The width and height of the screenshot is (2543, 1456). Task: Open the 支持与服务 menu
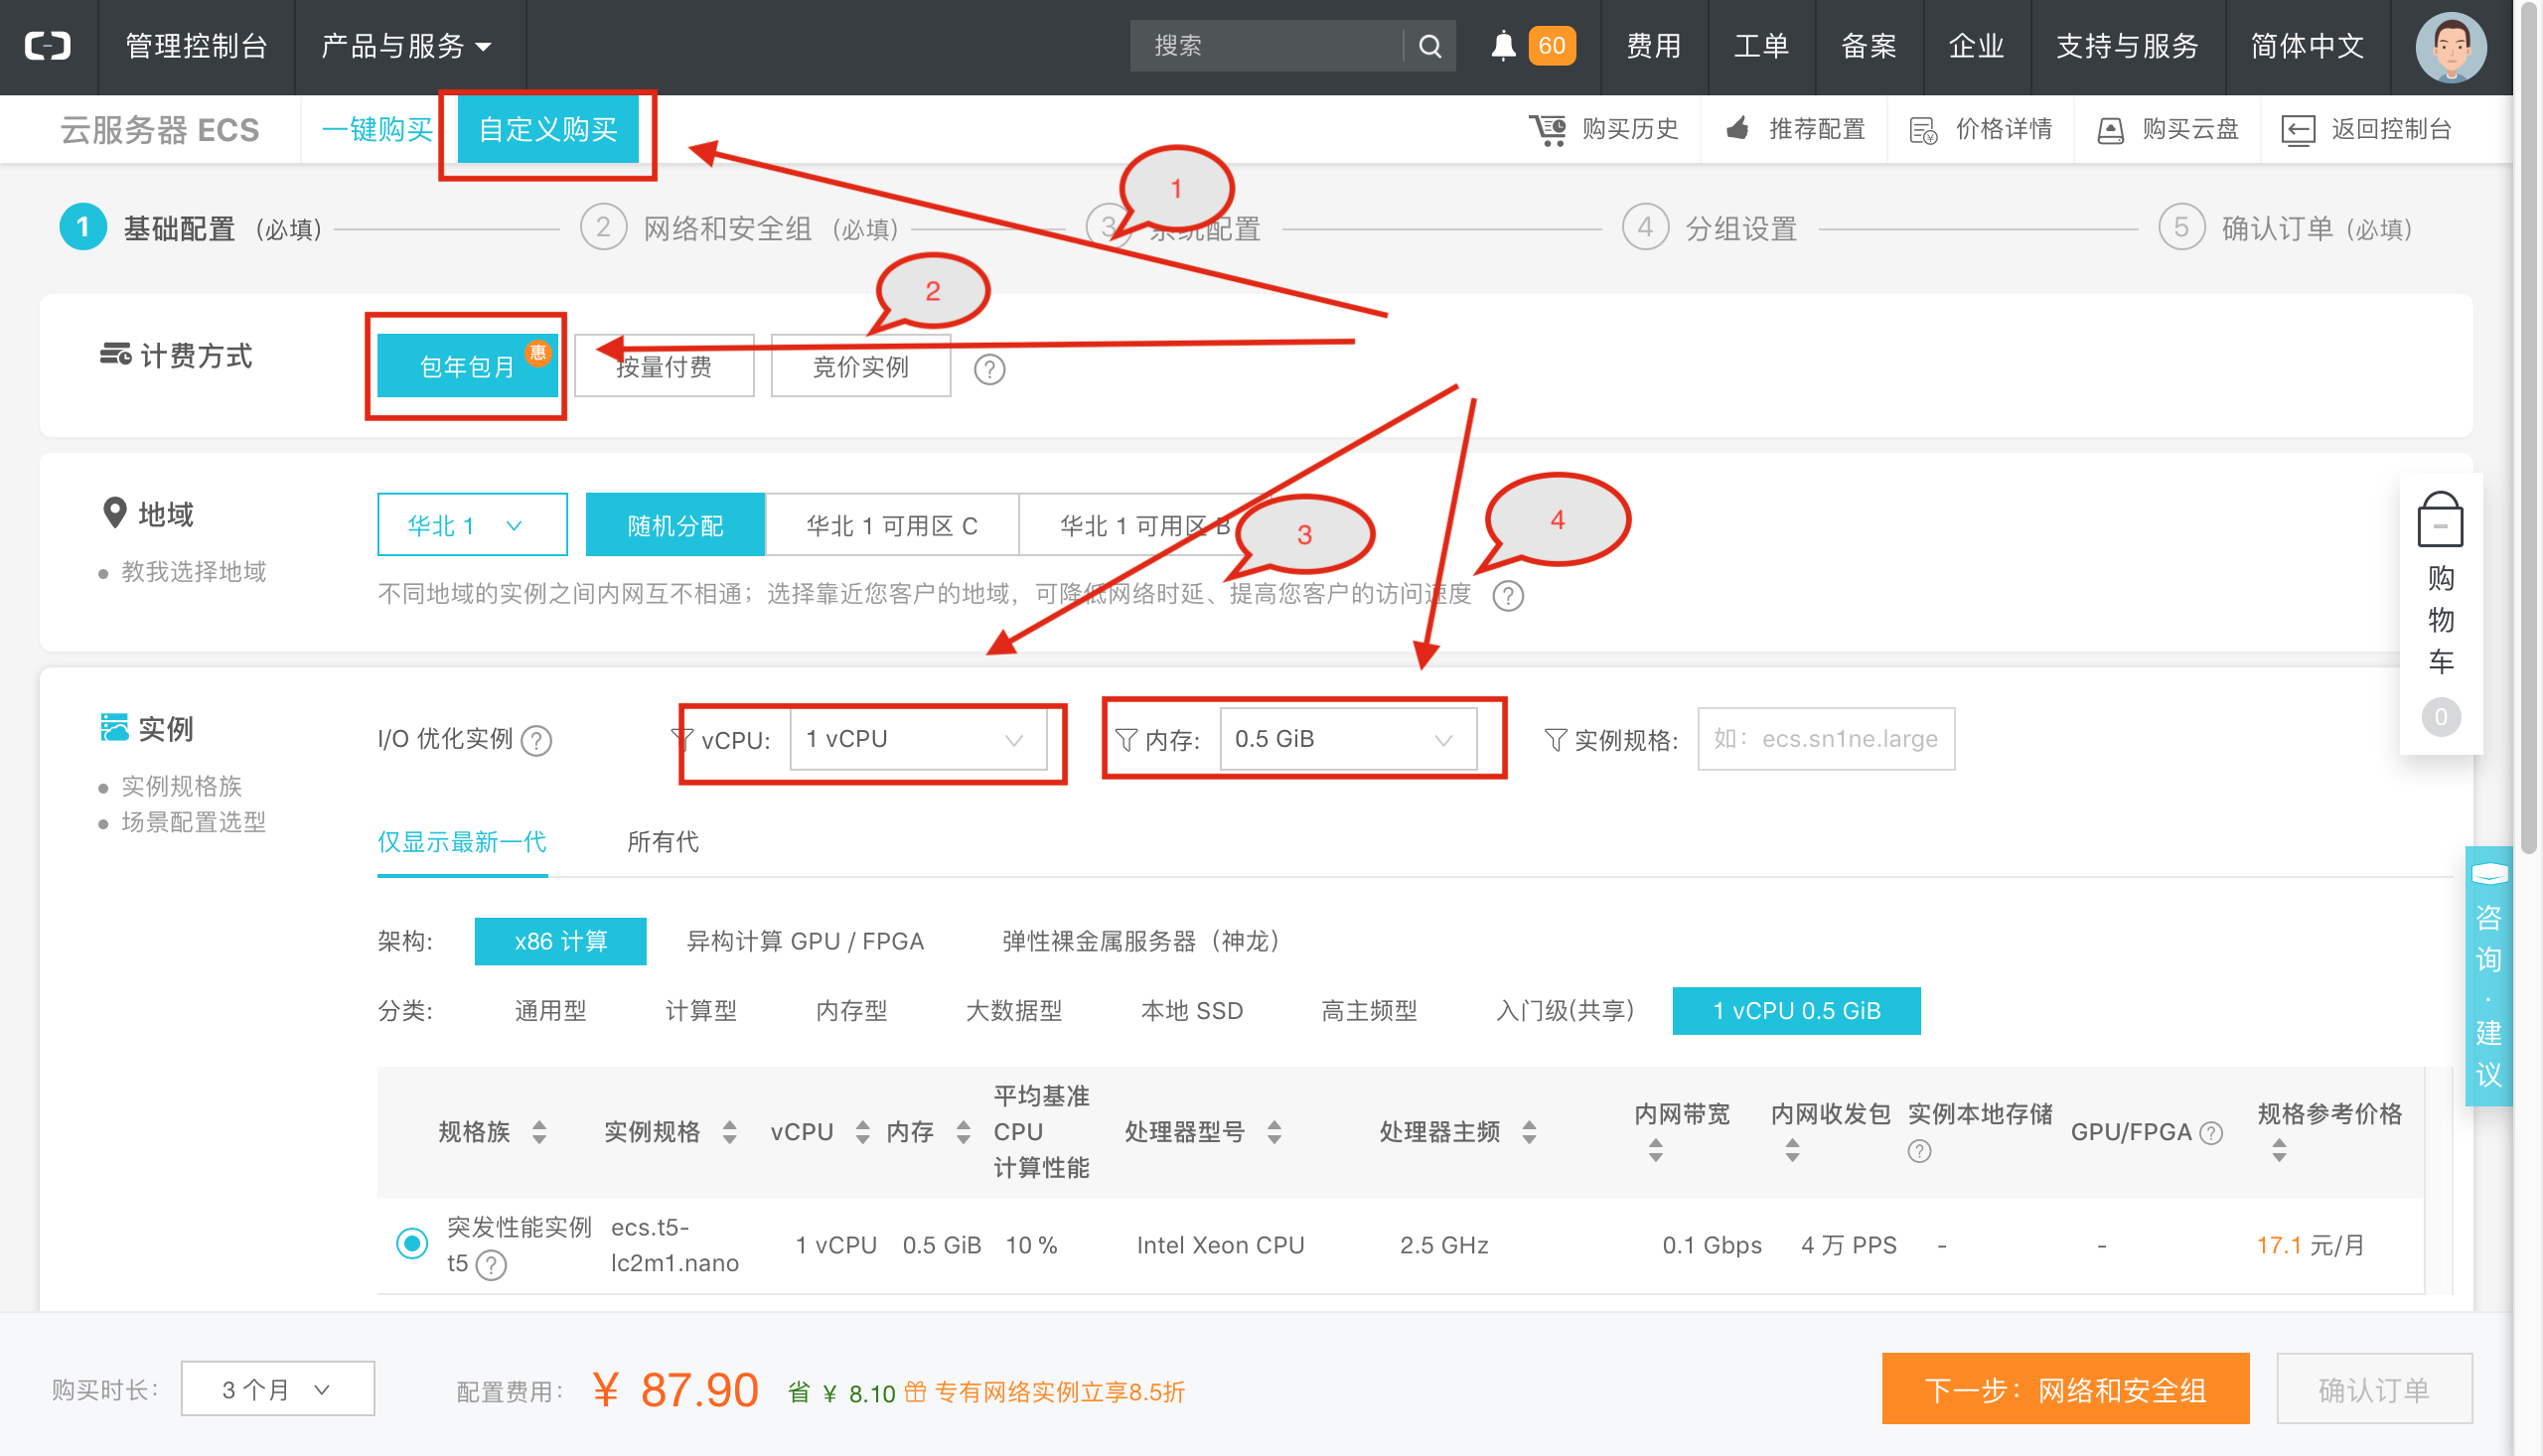[x=2127, y=46]
